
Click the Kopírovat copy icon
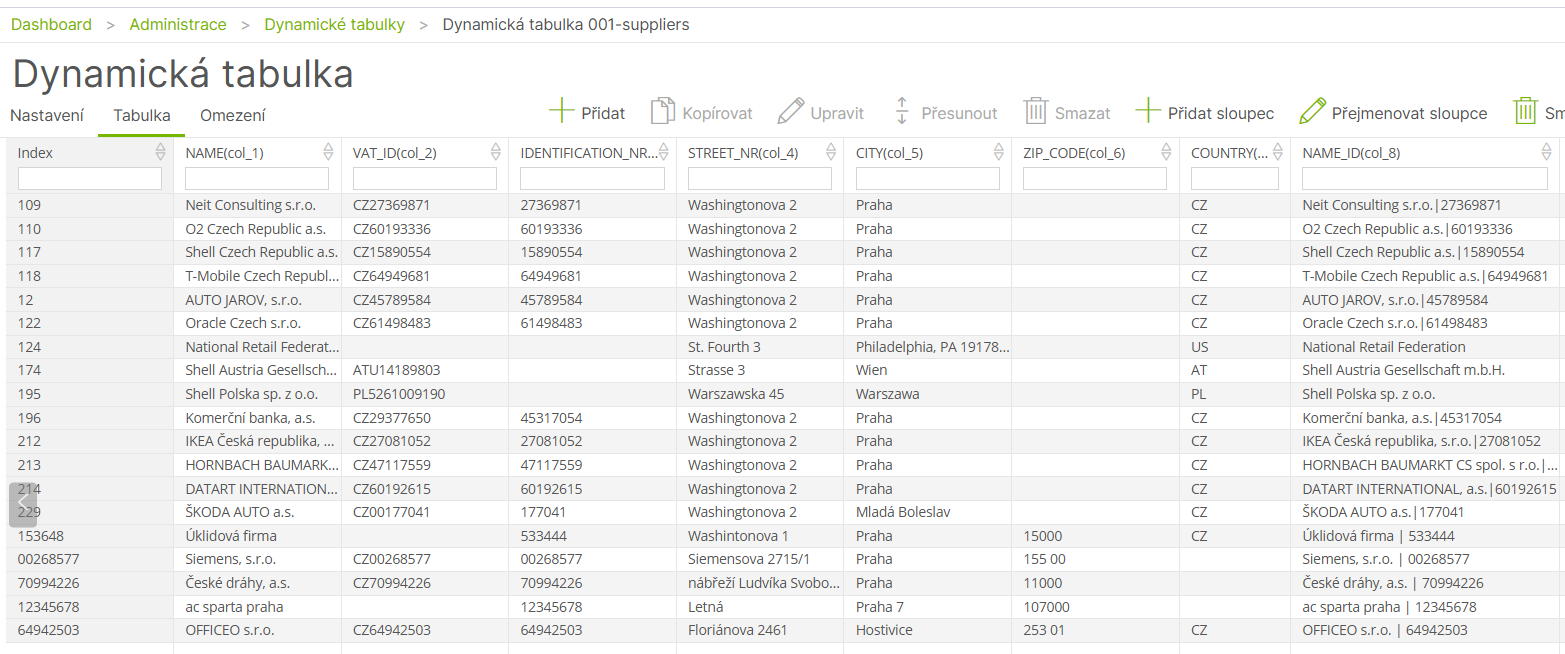tap(662, 111)
